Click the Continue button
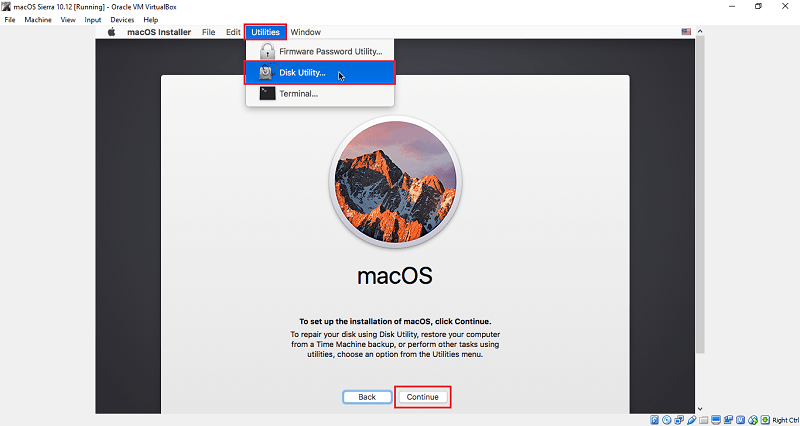This screenshot has height=426, width=800. click(x=423, y=397)
